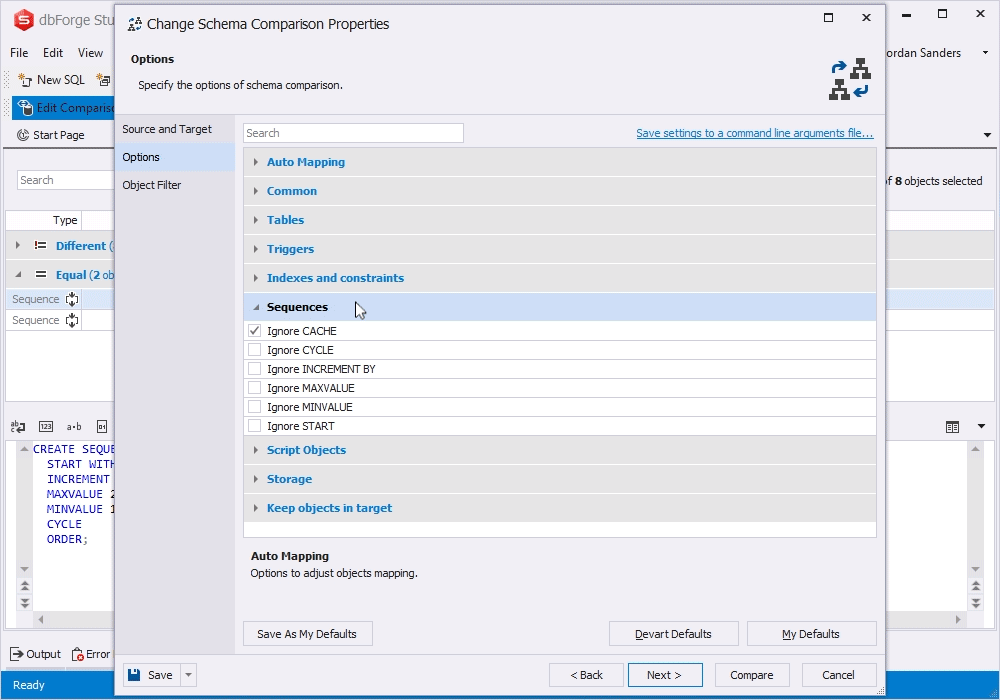Expand the Triggers options section
This screenshot has width=1000, height=700.
[256, 249]
